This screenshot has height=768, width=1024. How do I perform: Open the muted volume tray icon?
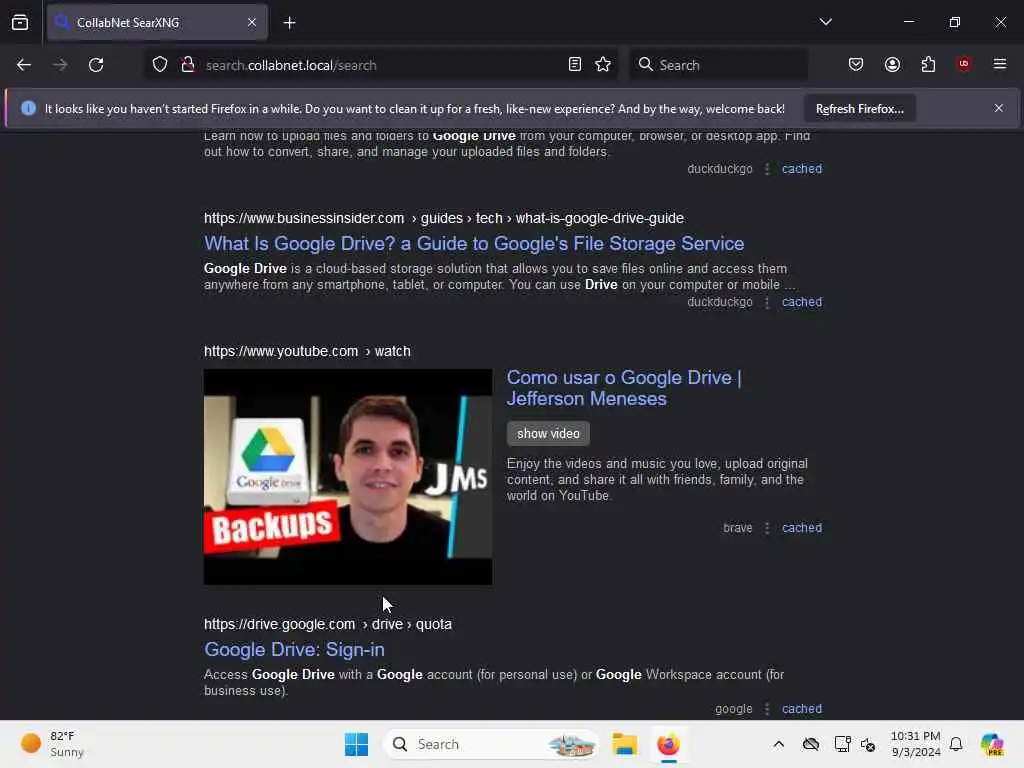pyautogui.click(x=868, y=744)
